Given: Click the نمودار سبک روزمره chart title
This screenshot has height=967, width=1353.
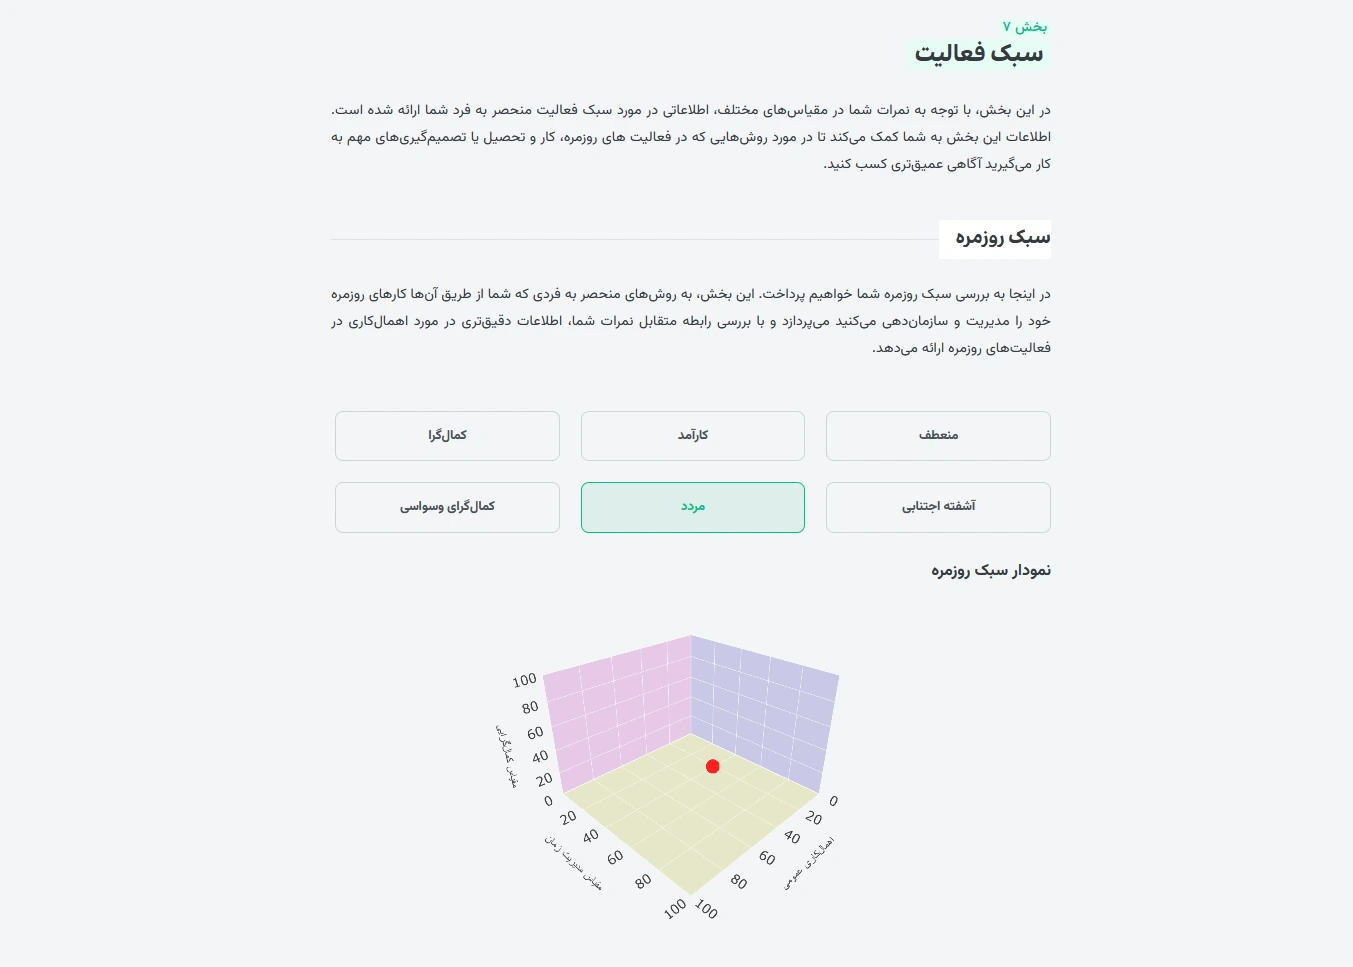Looking at the screenshot, I should point(991,570).
